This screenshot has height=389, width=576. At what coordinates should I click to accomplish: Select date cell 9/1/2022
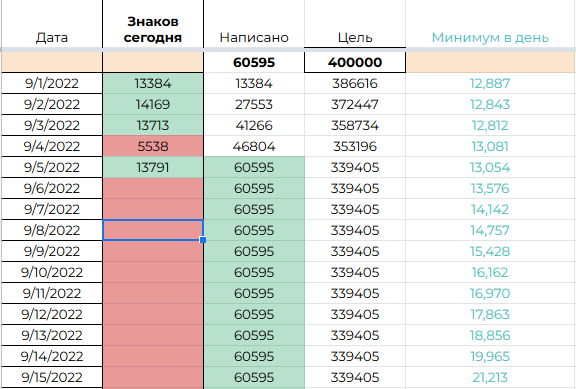point(52,83)
